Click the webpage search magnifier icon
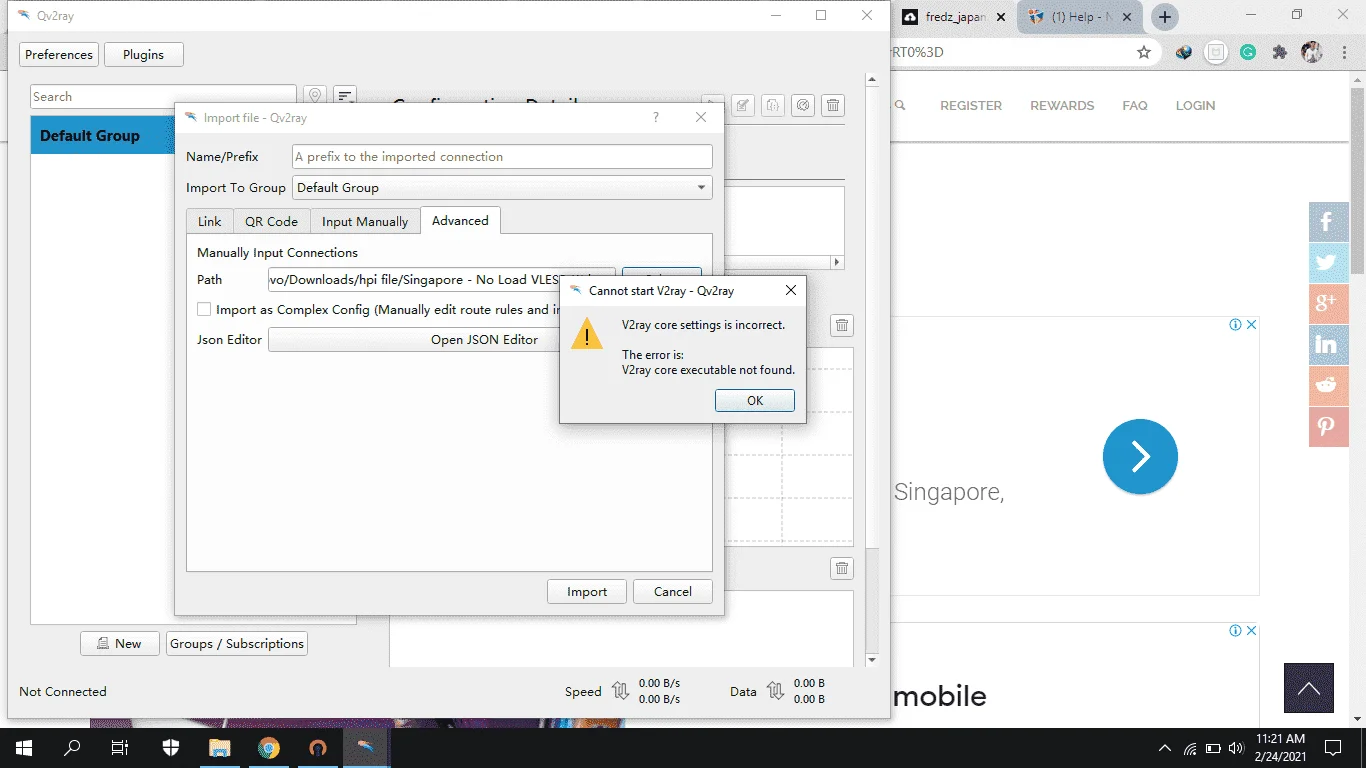Viewport: 1366px width, 768px height. [900, 105]
